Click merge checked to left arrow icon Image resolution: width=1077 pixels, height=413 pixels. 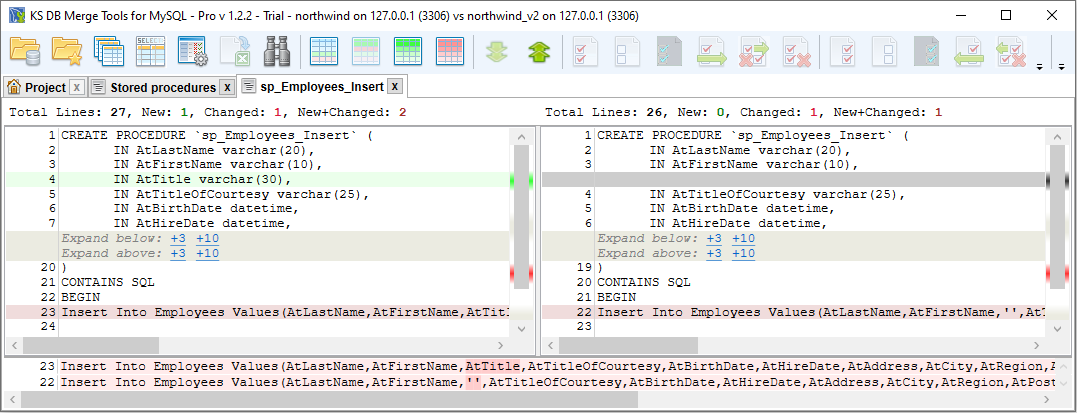[969, 52]
